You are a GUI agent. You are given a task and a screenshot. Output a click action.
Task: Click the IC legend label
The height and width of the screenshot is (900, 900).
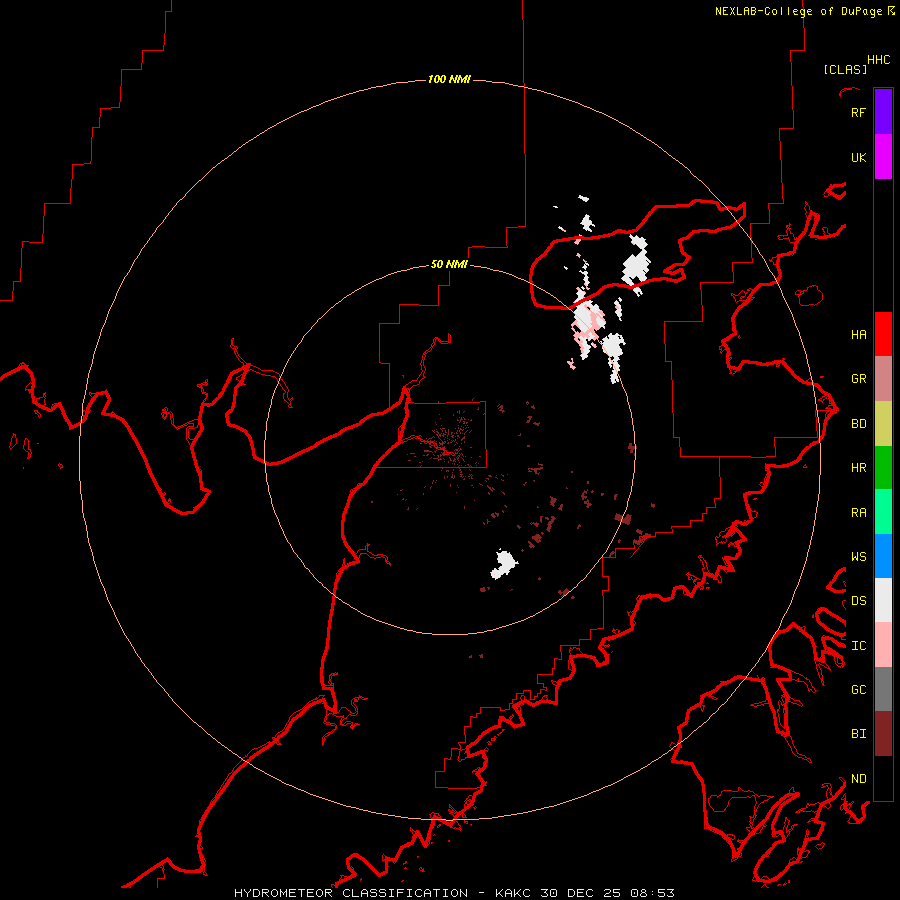(858, 646)
